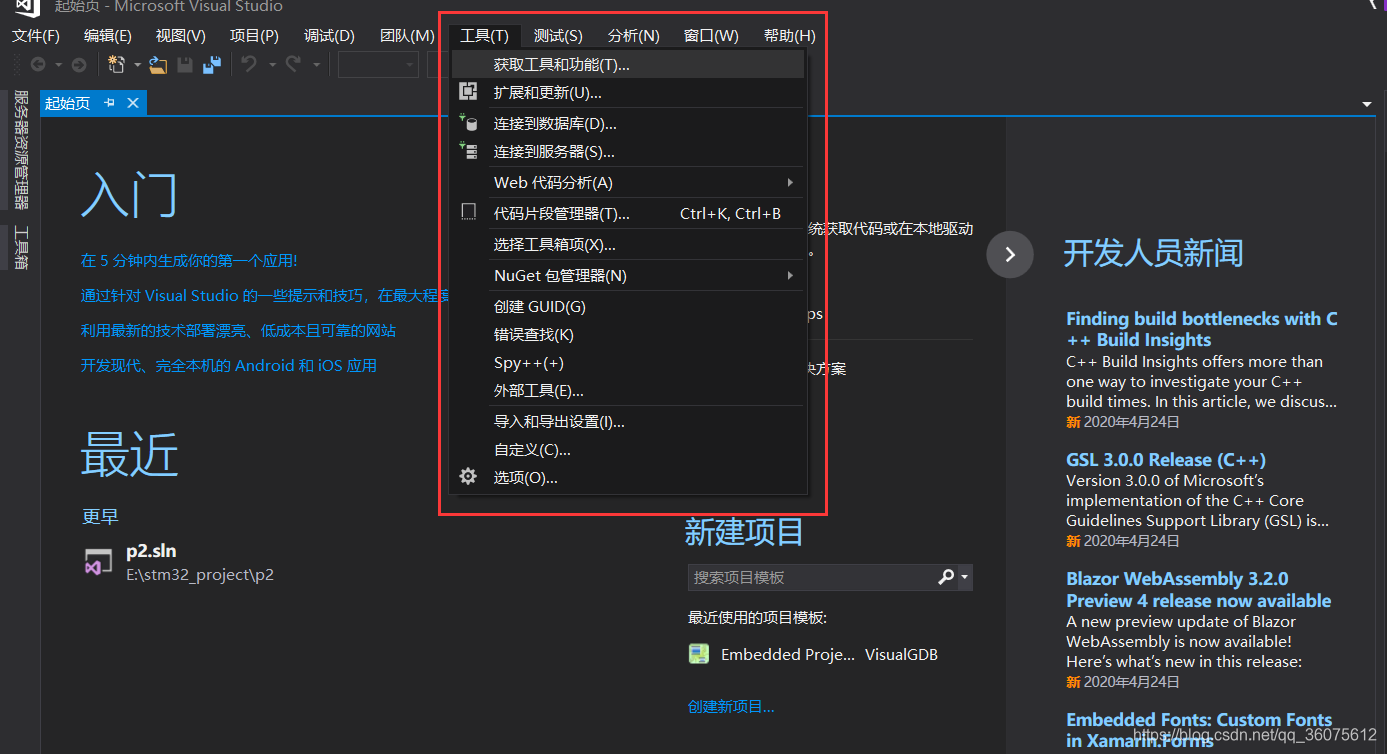This screenshot has width=1387, height=754.
Task: Open the solution configuration combo box
Action: [x=378, y=65]
